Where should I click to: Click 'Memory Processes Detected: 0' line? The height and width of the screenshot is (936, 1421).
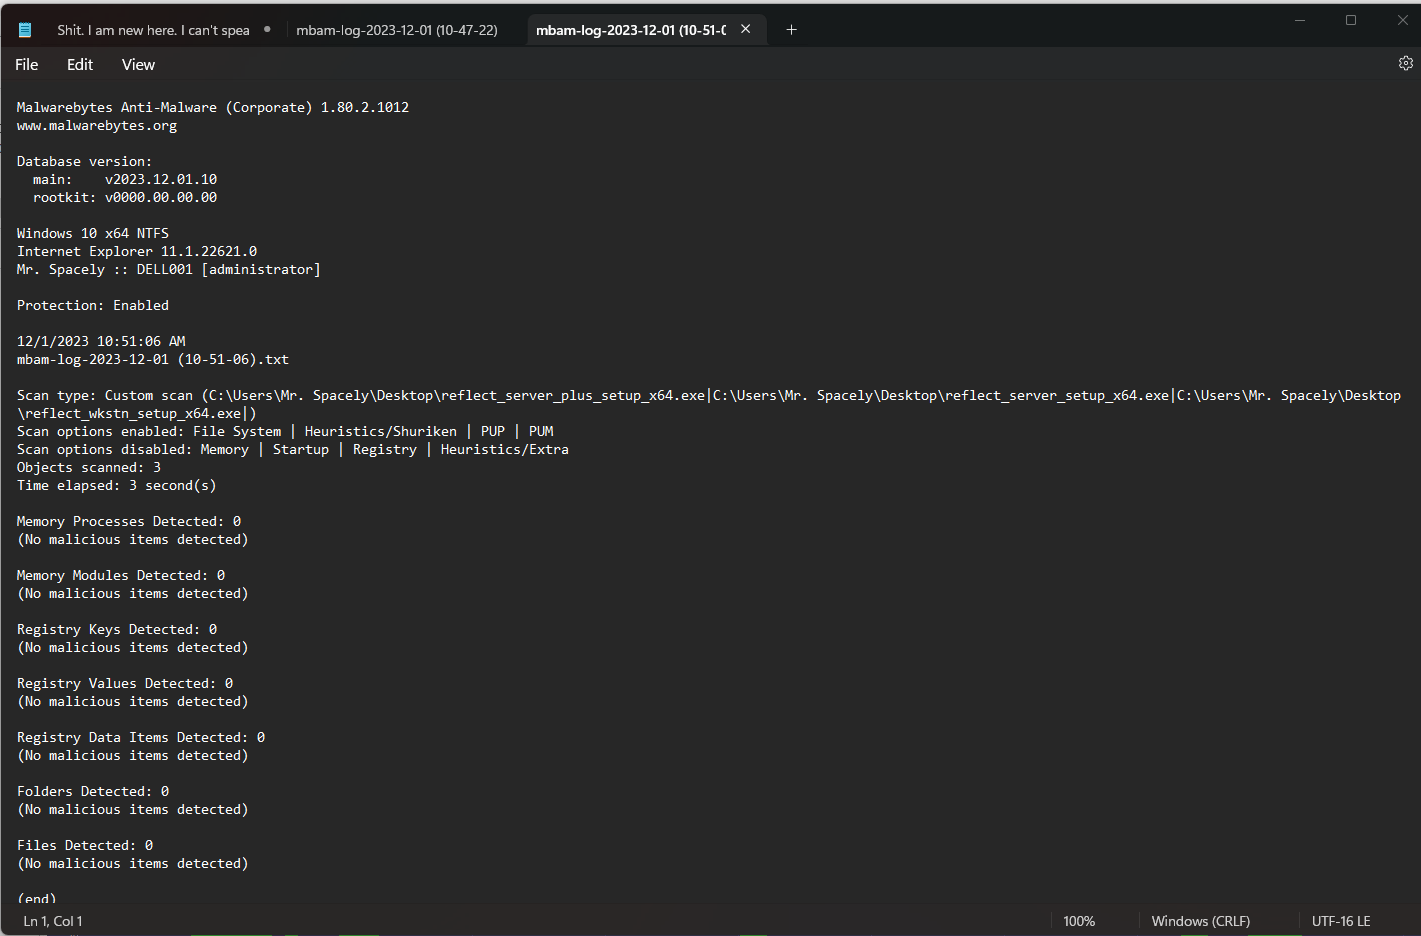point(129,521)
